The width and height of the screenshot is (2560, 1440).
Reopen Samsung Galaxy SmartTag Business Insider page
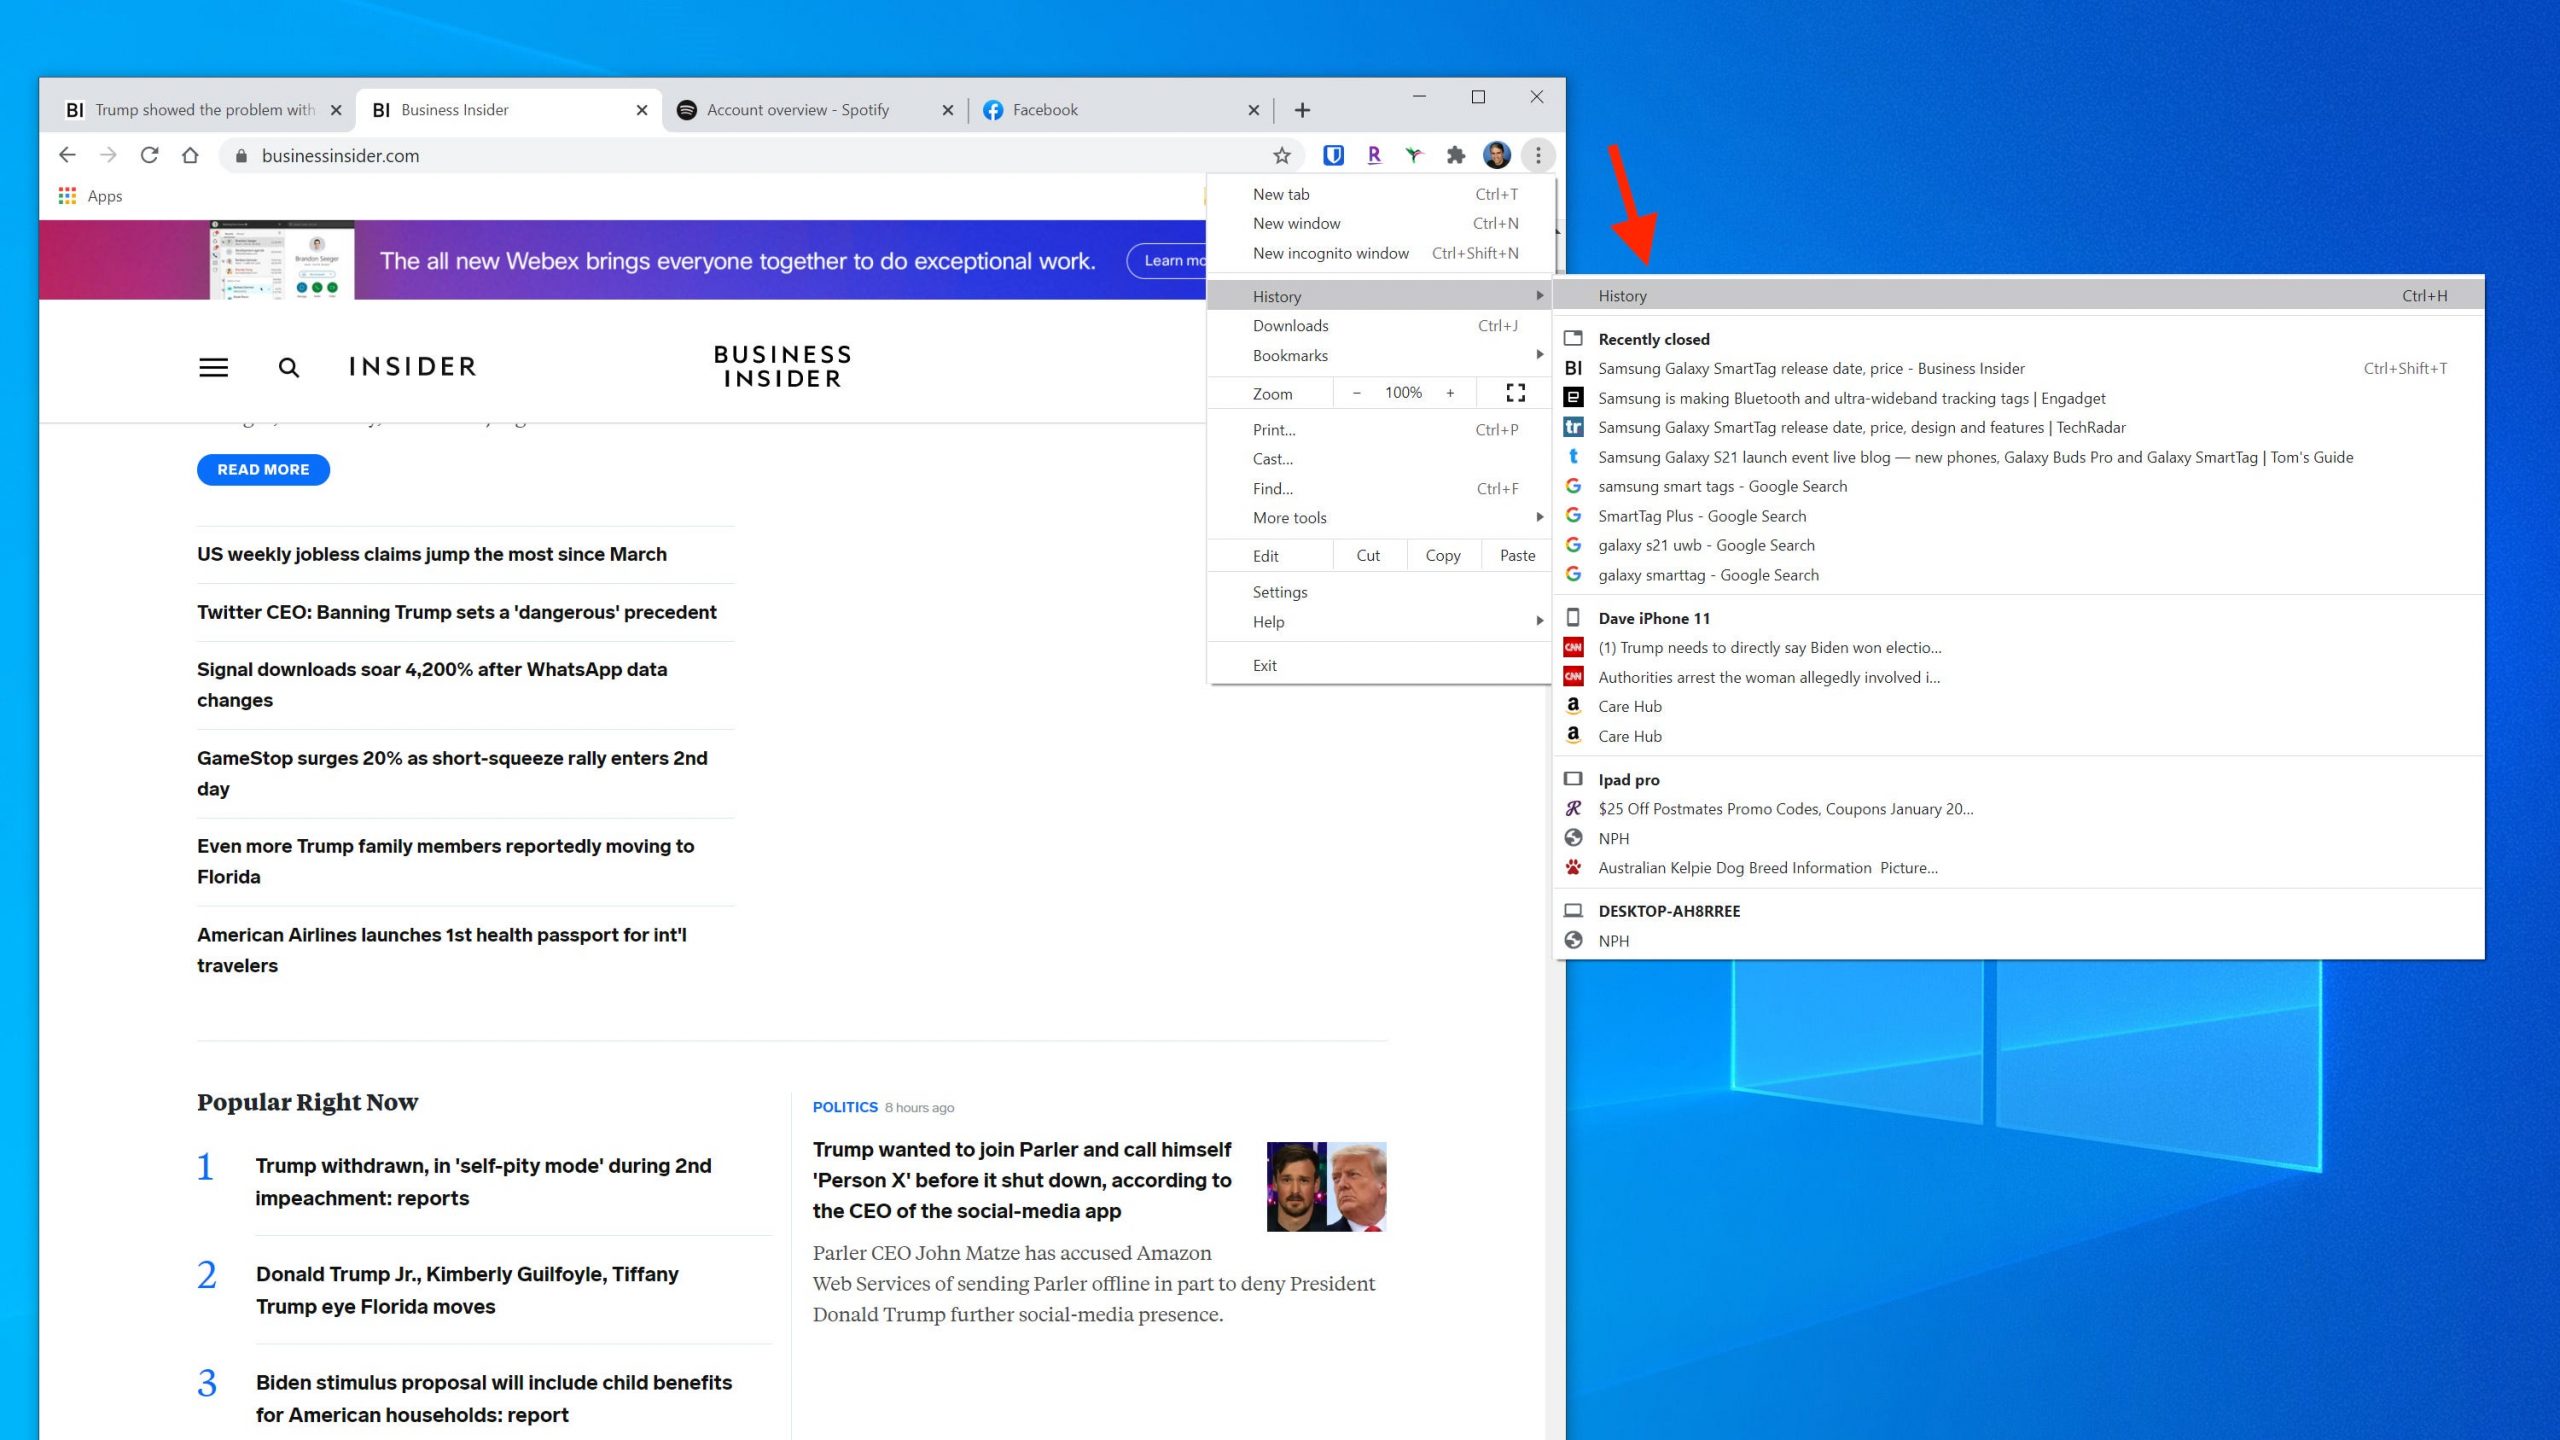pos(2018,368)
